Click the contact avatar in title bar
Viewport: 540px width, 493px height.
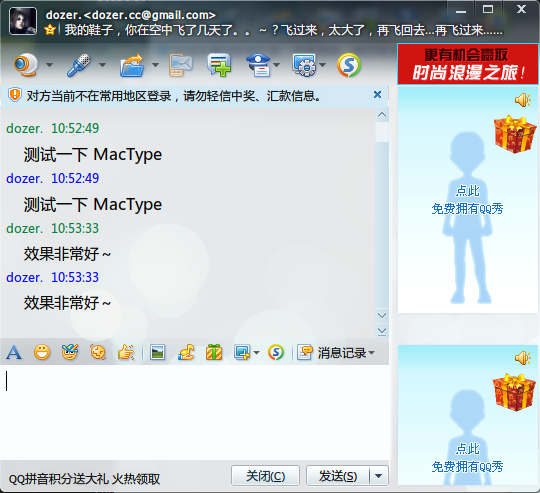[x=23, y=21]
